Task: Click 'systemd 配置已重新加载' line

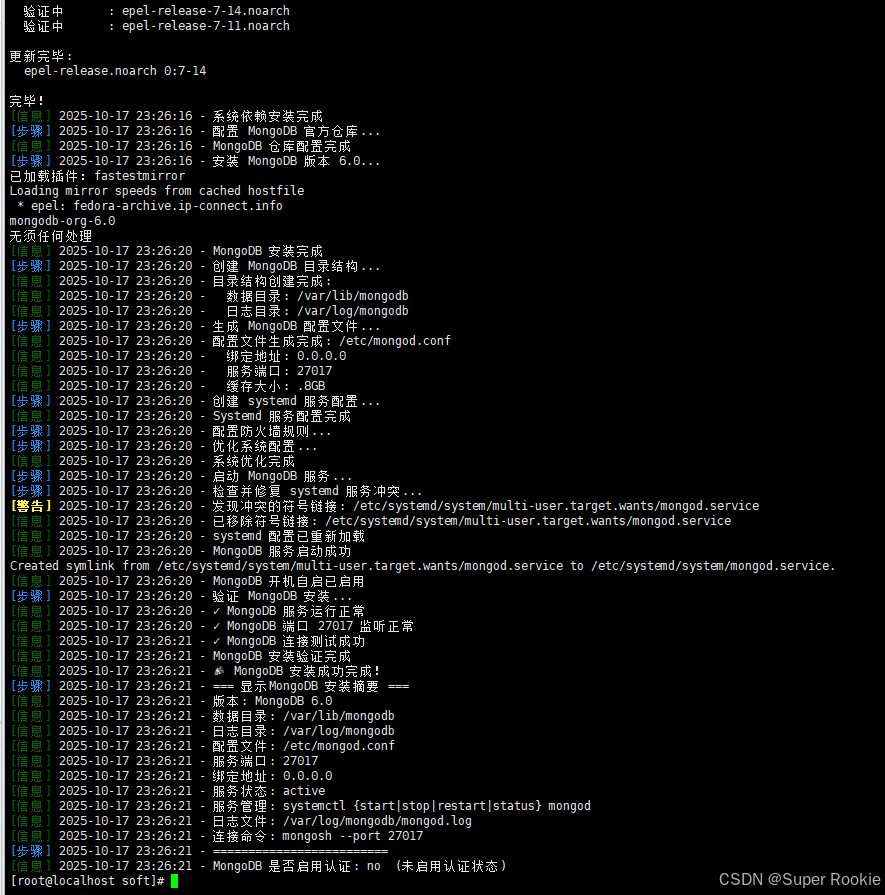Action: 288,536
